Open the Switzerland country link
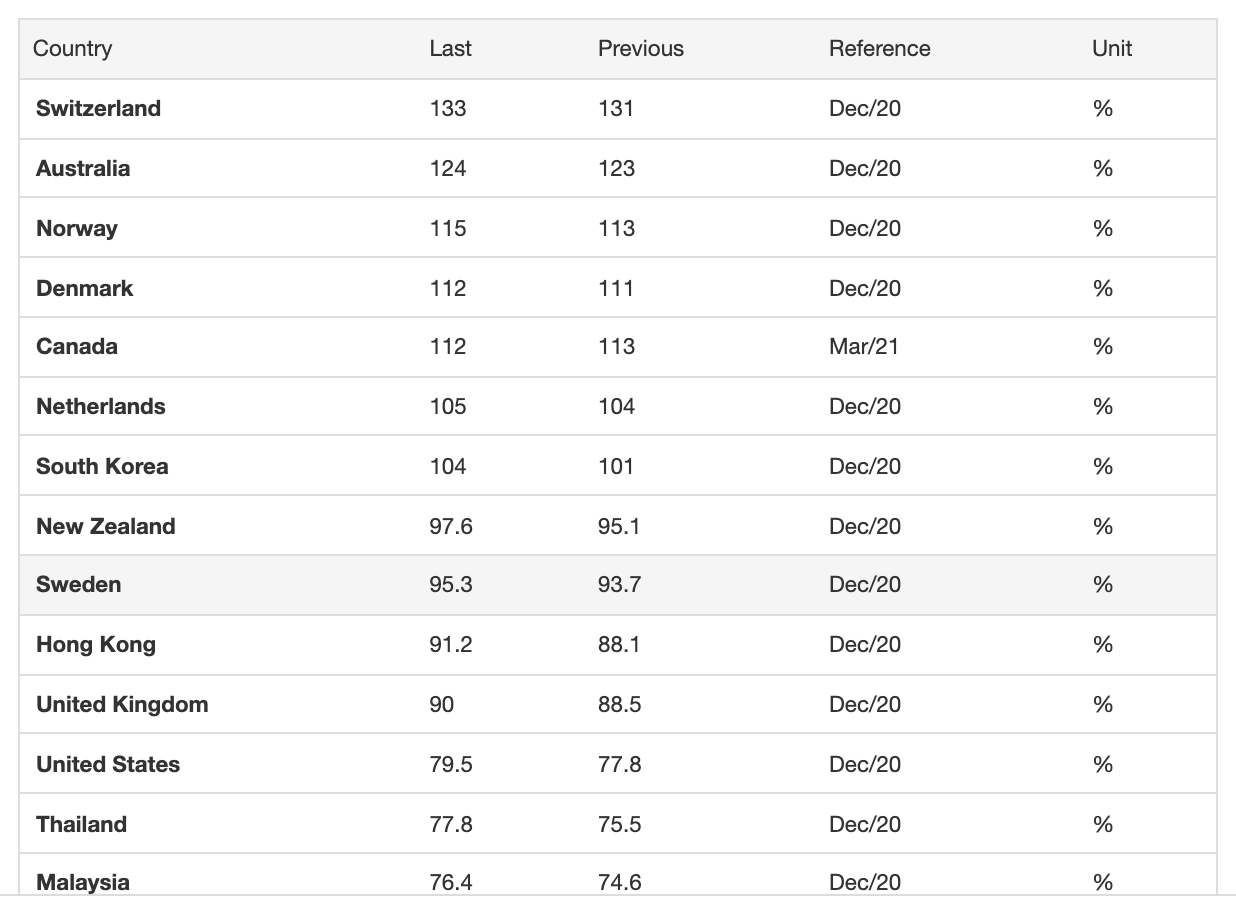 (98, 109)
